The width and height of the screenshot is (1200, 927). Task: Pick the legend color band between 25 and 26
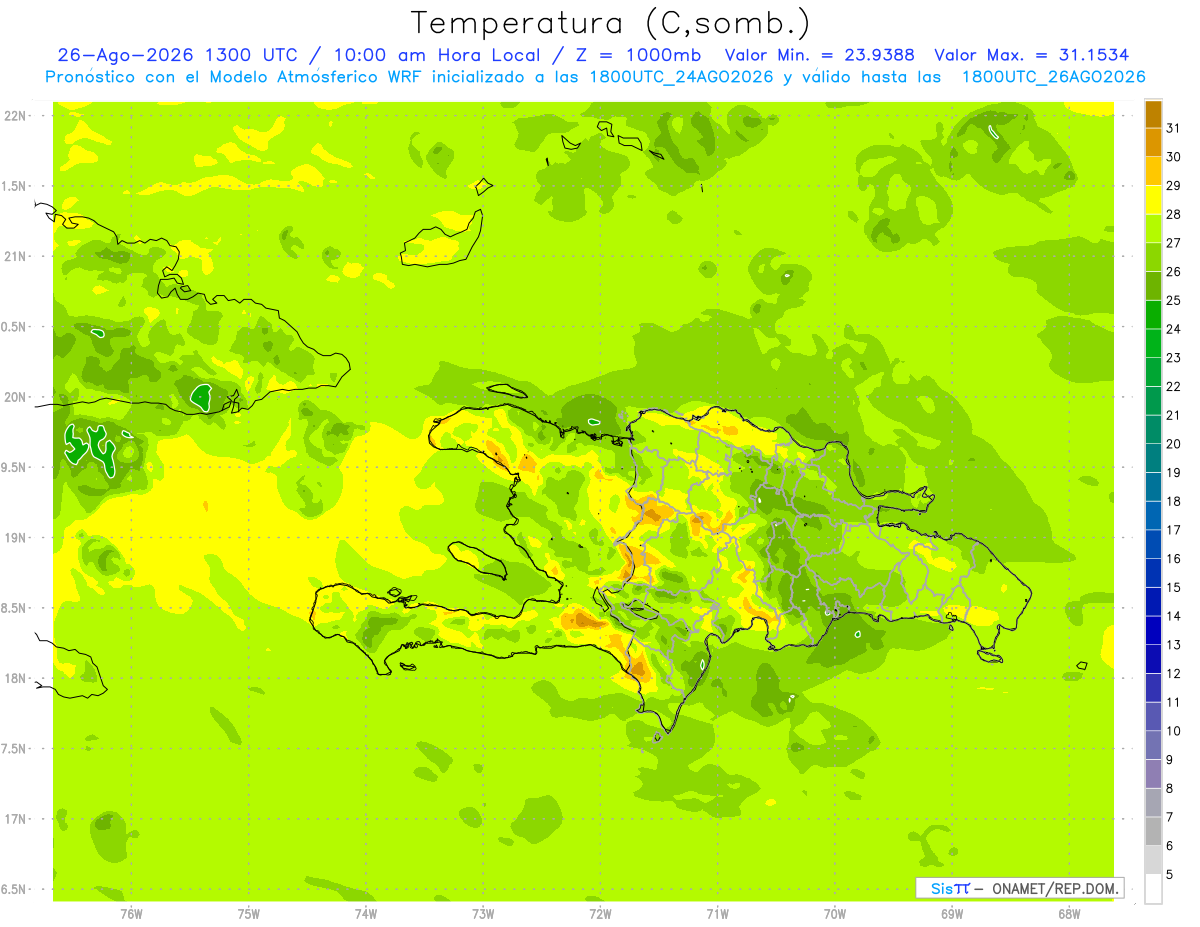[1153, 286]
